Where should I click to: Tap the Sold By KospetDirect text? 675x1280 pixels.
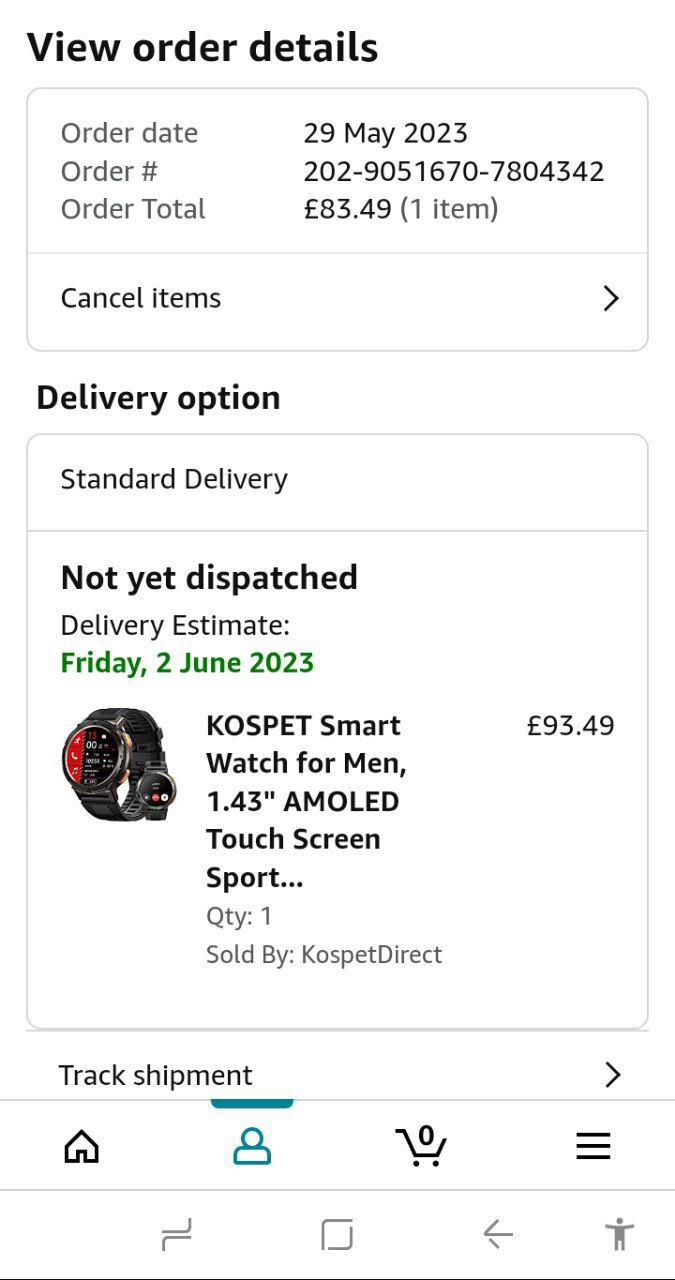click(x=324, y=954)
